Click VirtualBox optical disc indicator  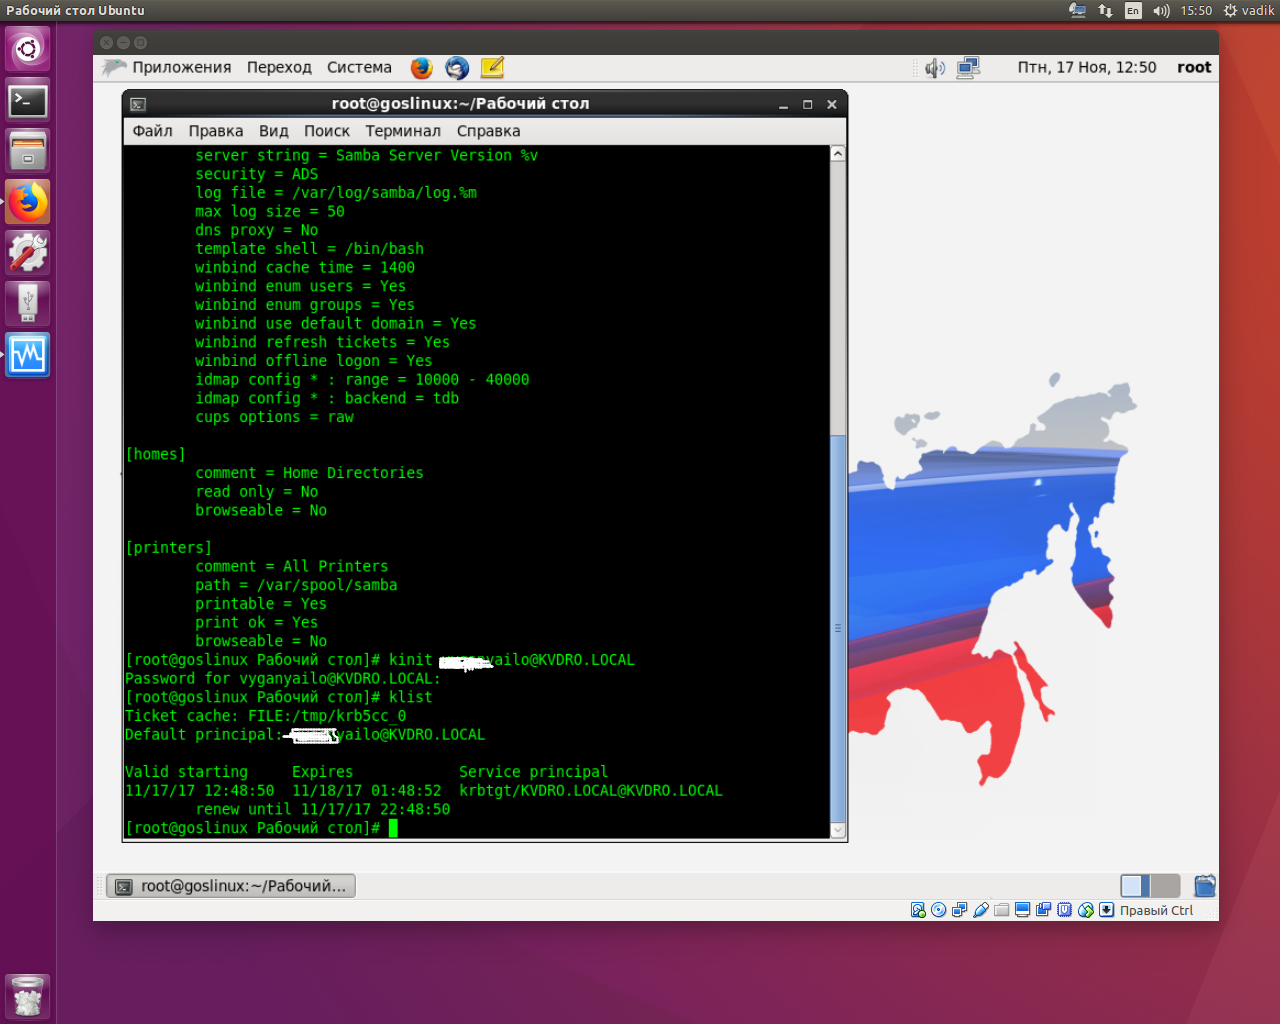[938, 910]
